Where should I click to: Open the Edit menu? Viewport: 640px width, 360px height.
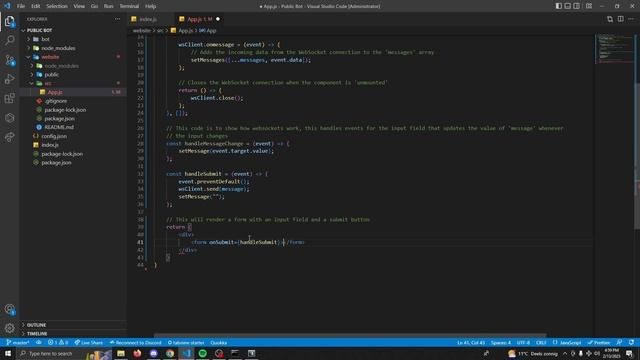pos(36,6)
